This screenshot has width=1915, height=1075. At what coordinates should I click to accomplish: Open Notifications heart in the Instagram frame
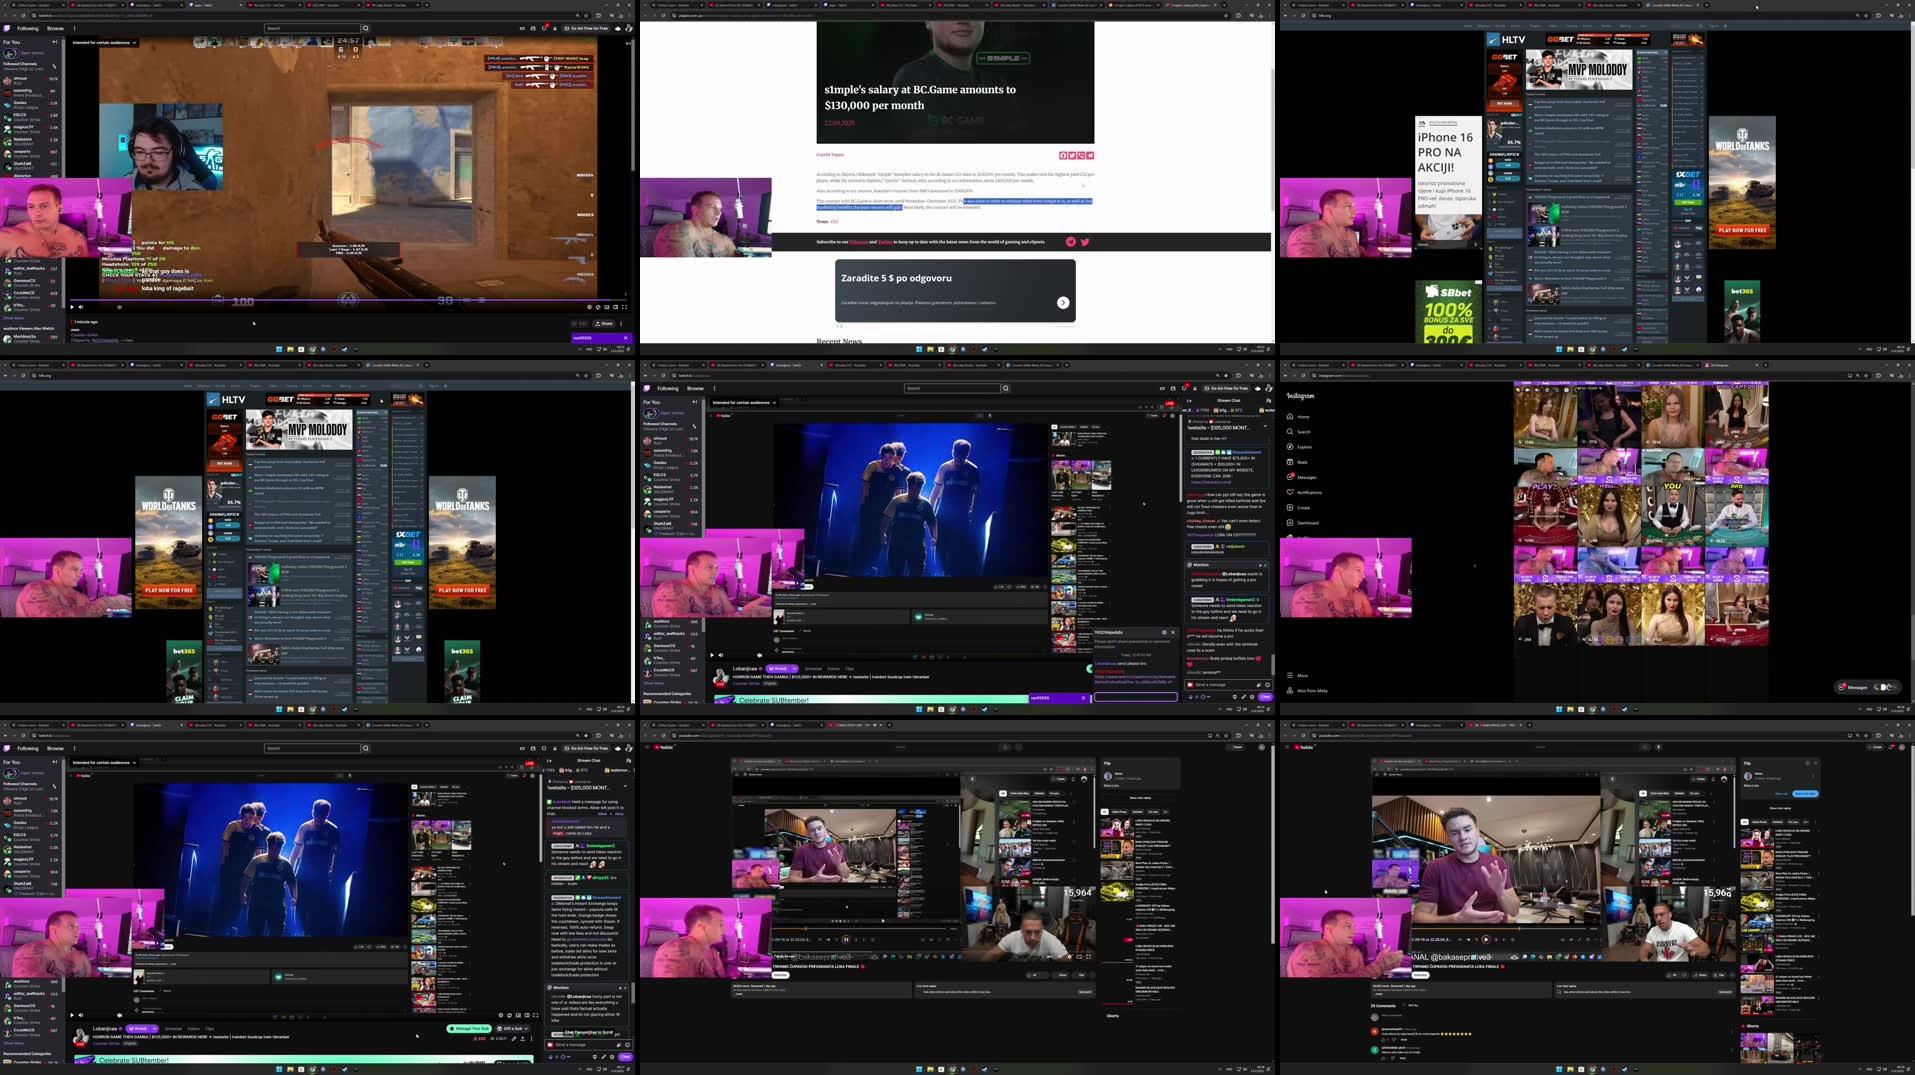click(x=1304, y=492)
